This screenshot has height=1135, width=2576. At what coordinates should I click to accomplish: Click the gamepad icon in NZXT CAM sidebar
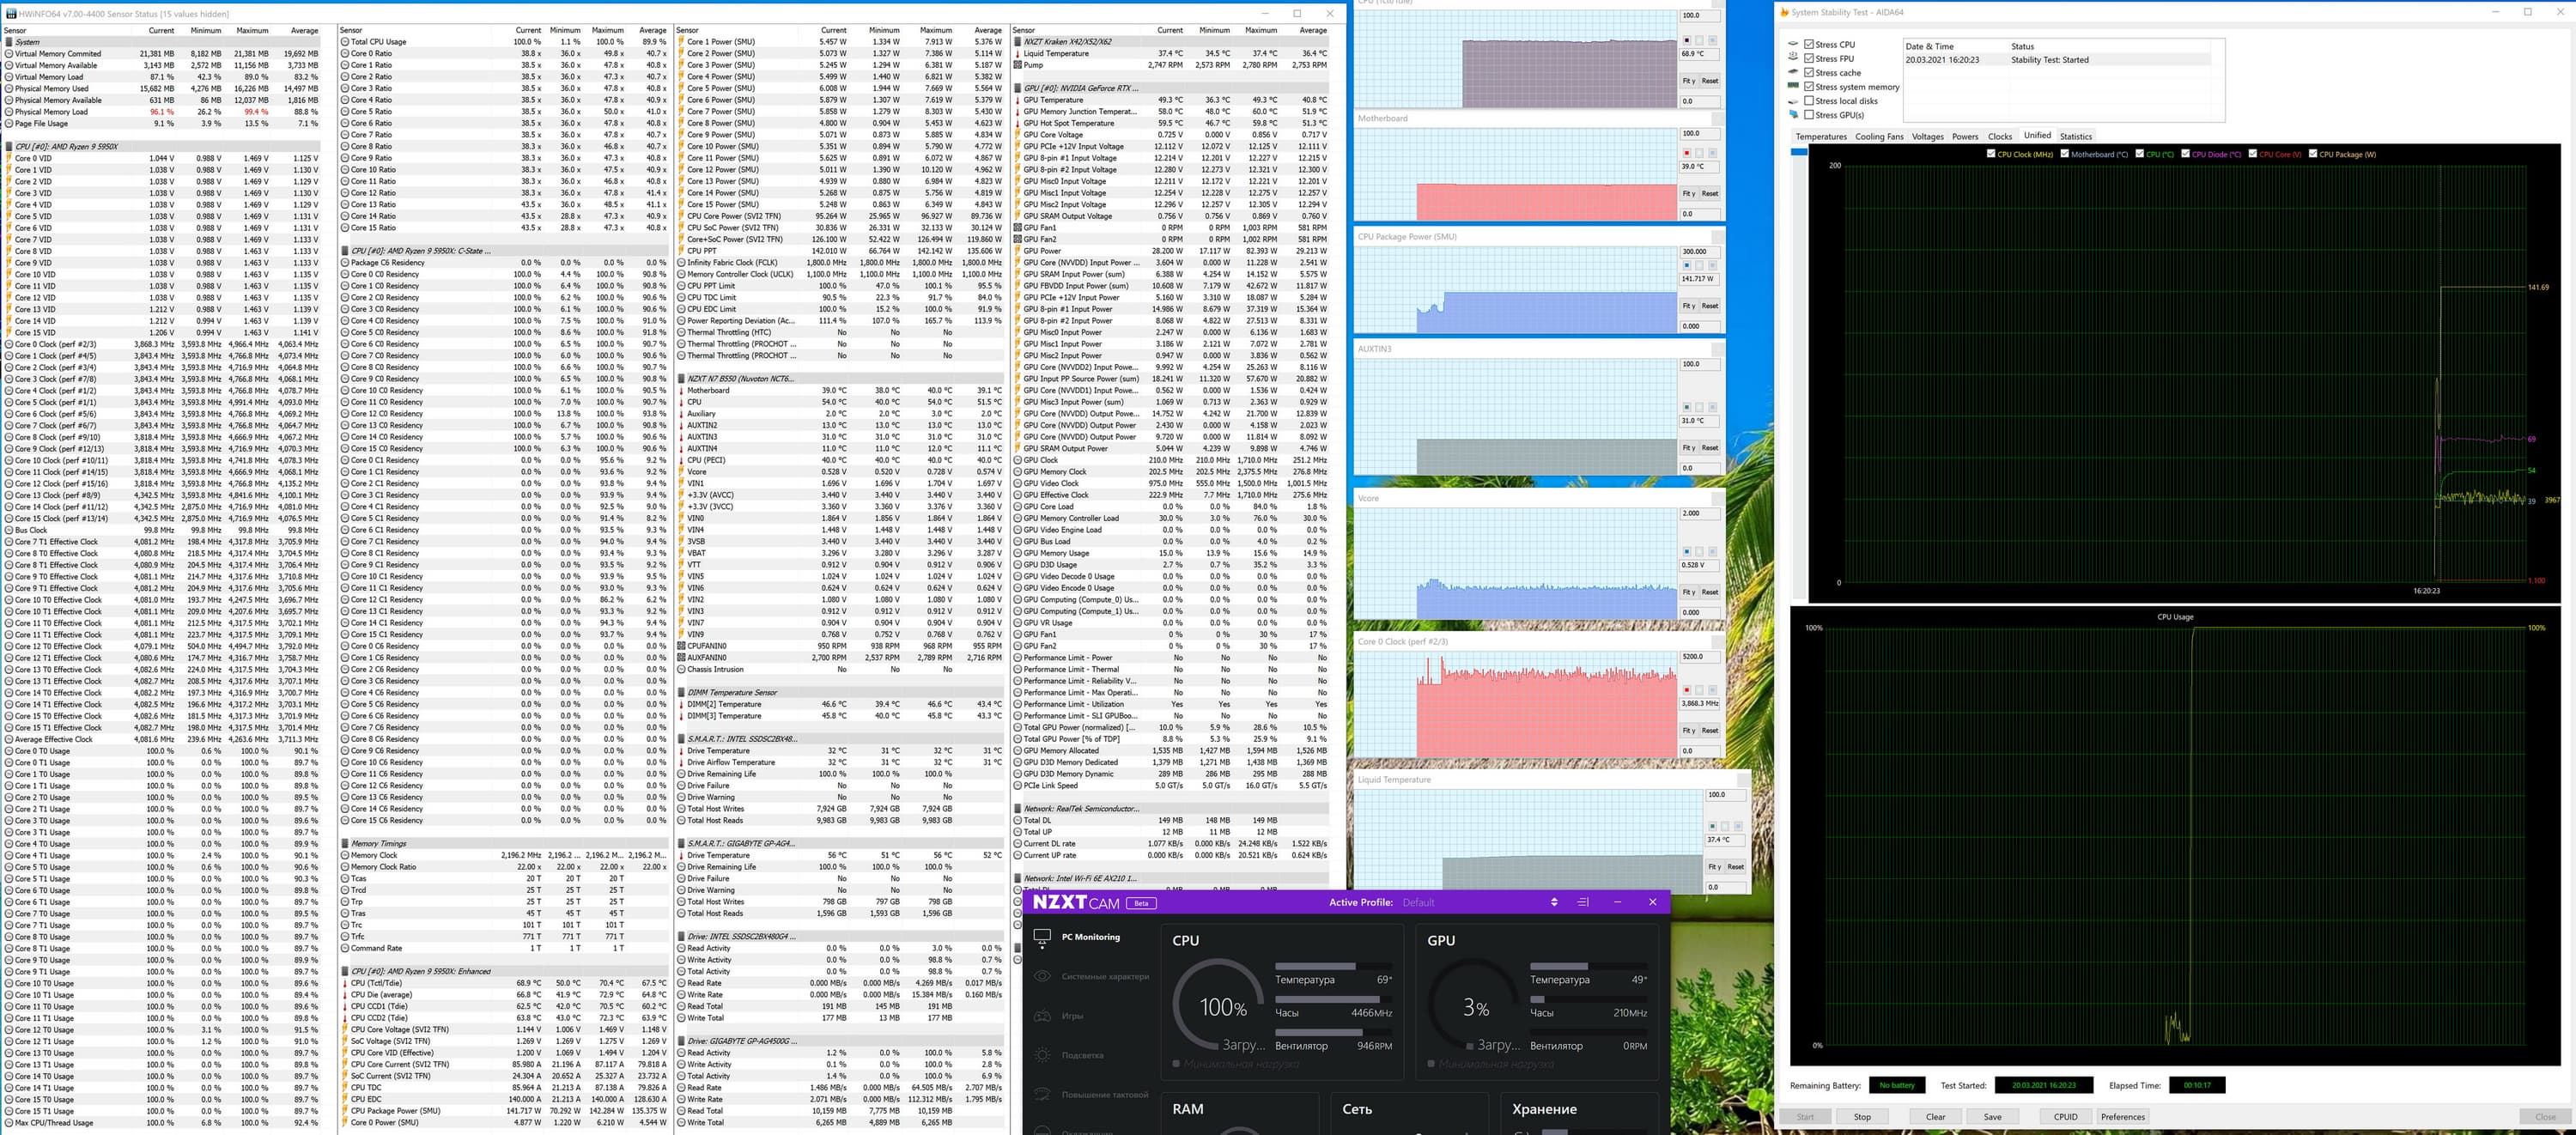[1042, 1016]
